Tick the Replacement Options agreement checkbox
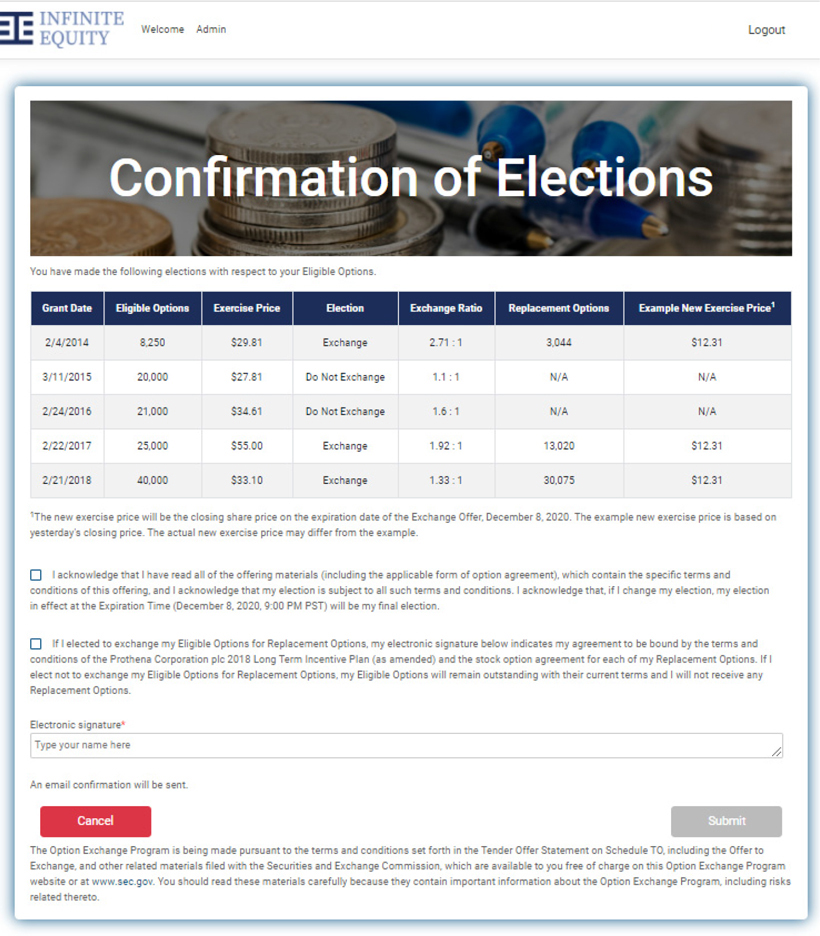Viewport: 820px width, 936px height. pos(36,644)
